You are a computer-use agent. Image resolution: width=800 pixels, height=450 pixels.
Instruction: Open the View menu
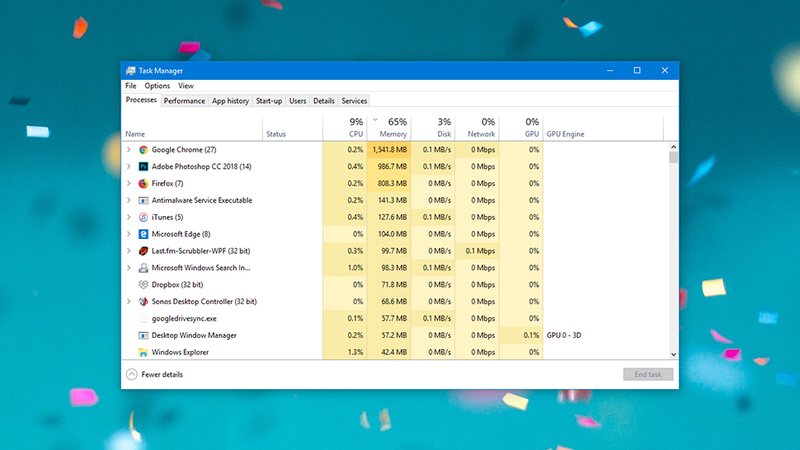tap(186, 86)
